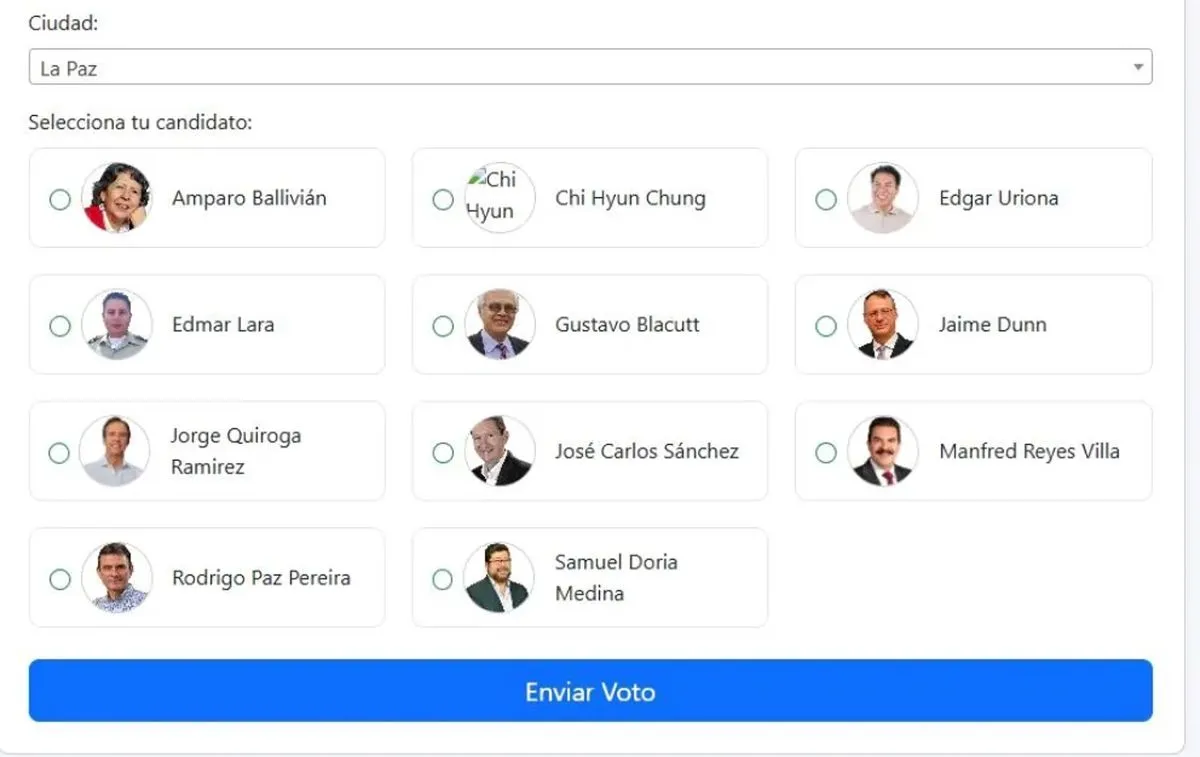The width and height of the screenshot is (1200, 757).
Task: Select the Jorge Quiroga Ramirez radio button
Action: 60,453
